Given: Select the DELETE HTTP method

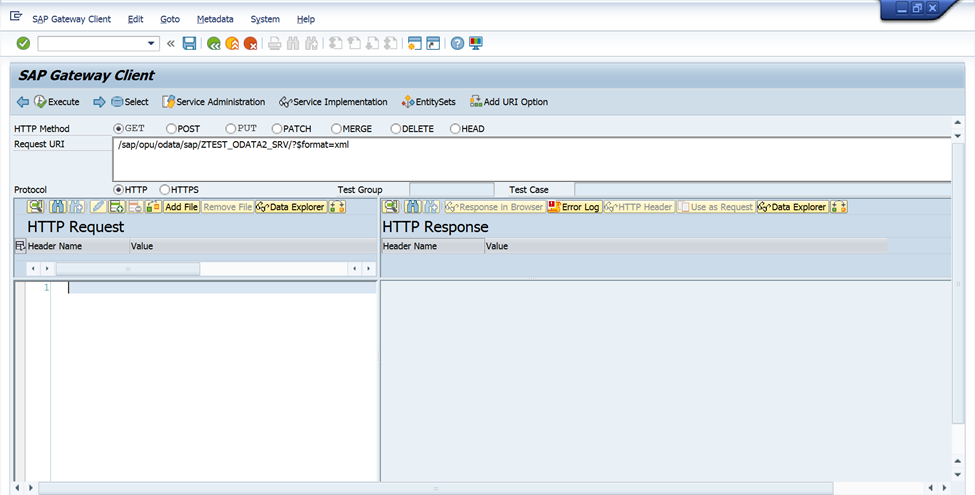Looking at the screenshot, I should click(395, 129).
